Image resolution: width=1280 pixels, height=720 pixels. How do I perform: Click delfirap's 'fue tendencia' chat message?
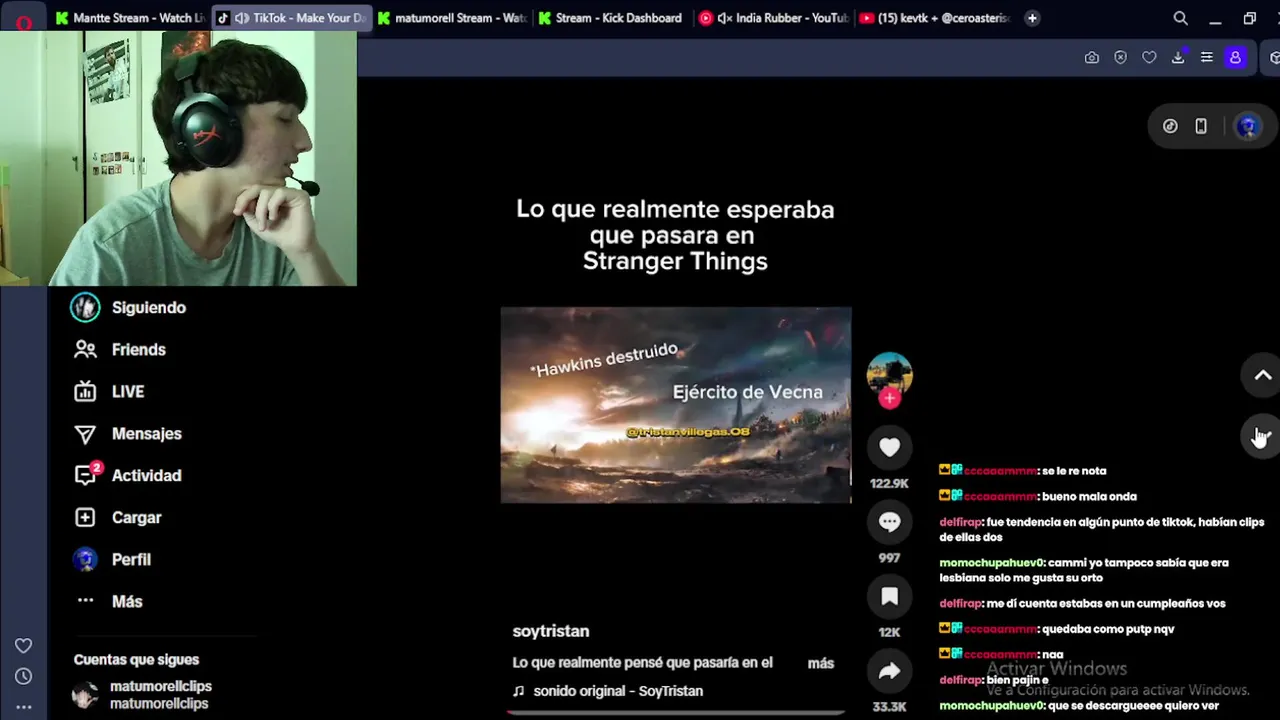[1102, 529]
